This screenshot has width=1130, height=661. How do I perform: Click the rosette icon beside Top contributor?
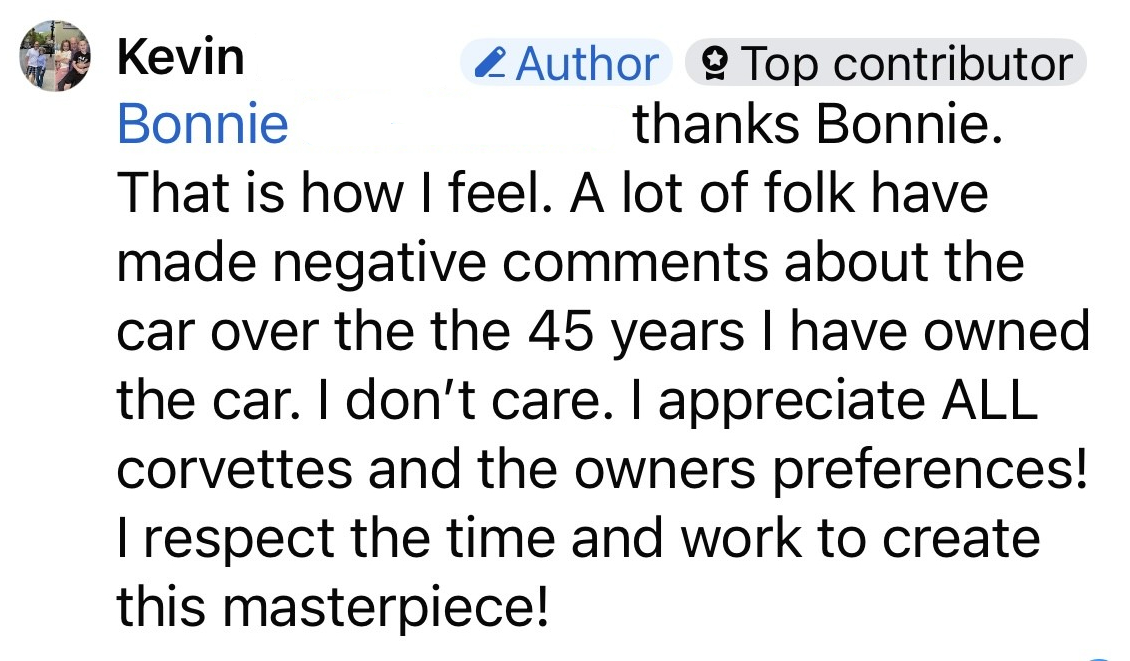pos(715,63)
